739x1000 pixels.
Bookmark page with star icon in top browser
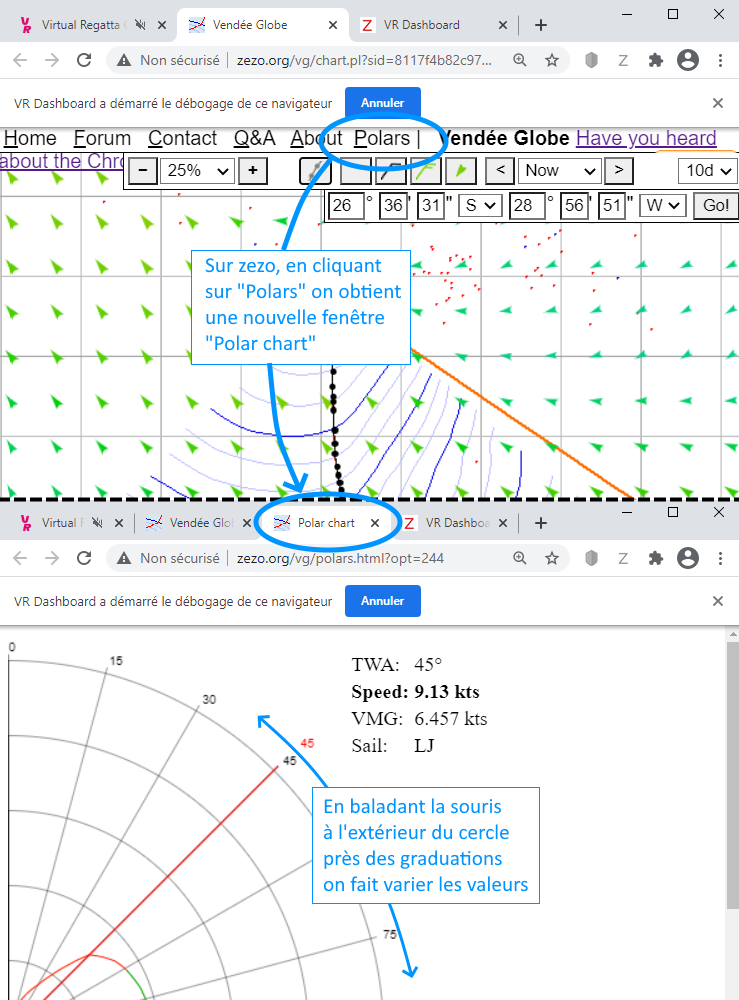(x=551, y=60)
